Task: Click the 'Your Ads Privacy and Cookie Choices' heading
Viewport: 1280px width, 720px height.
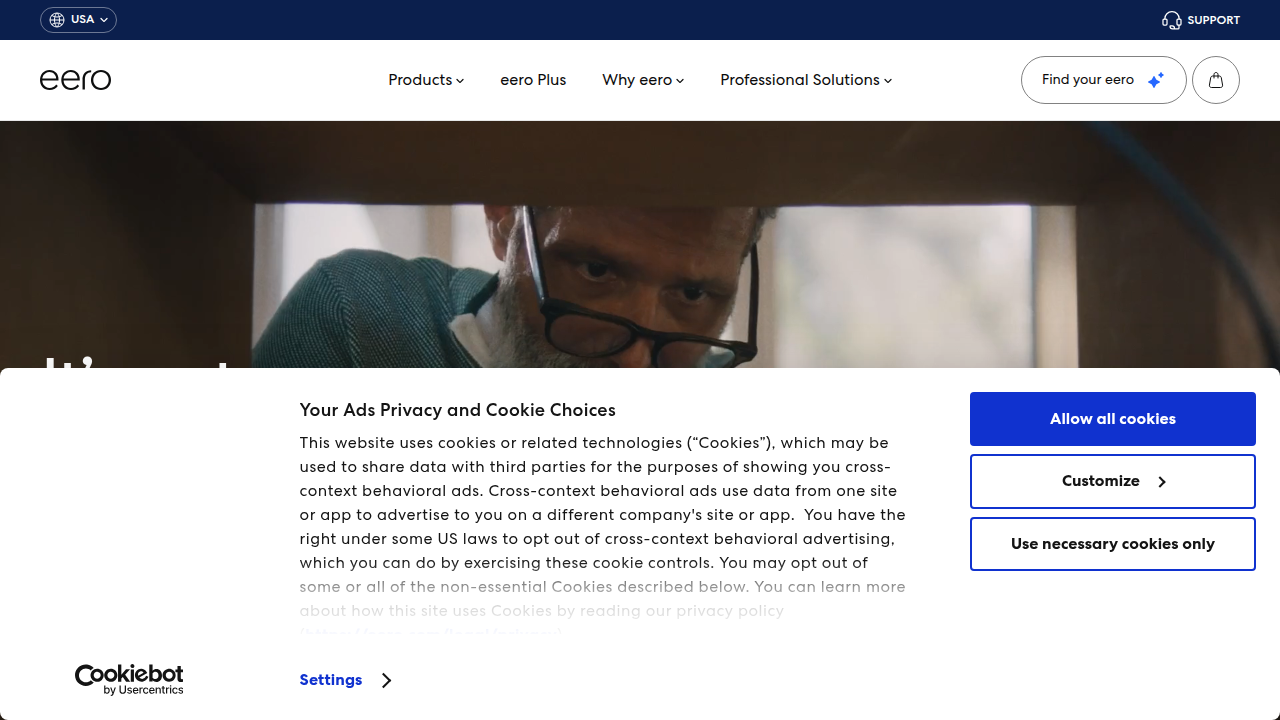Action: pyautogui.click(x=457, y=410)
